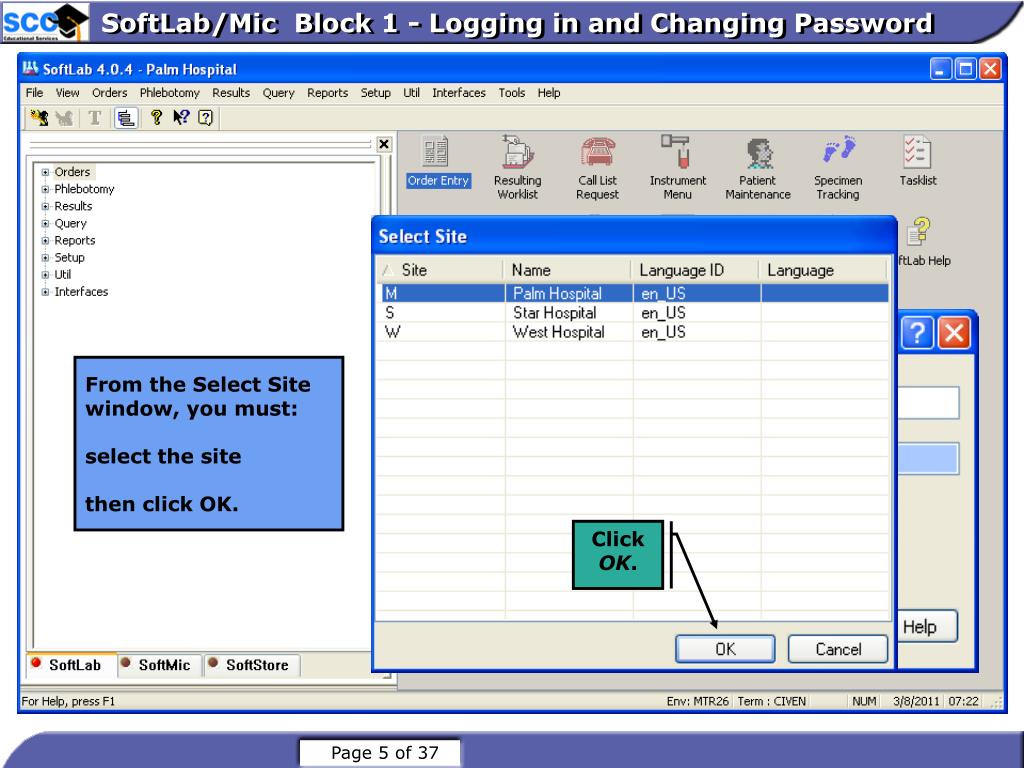Expand the Reports tree node
Screen dimensions: 1024x768
coord(45,240)
